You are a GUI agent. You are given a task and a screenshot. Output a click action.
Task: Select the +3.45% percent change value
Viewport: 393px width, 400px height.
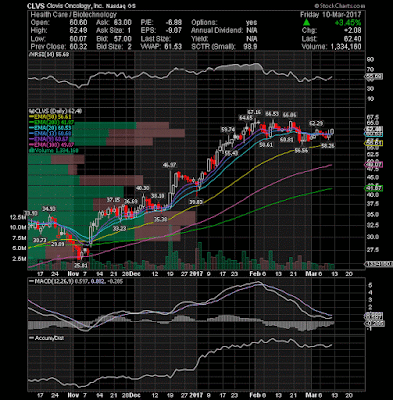(x=348, y=23)
